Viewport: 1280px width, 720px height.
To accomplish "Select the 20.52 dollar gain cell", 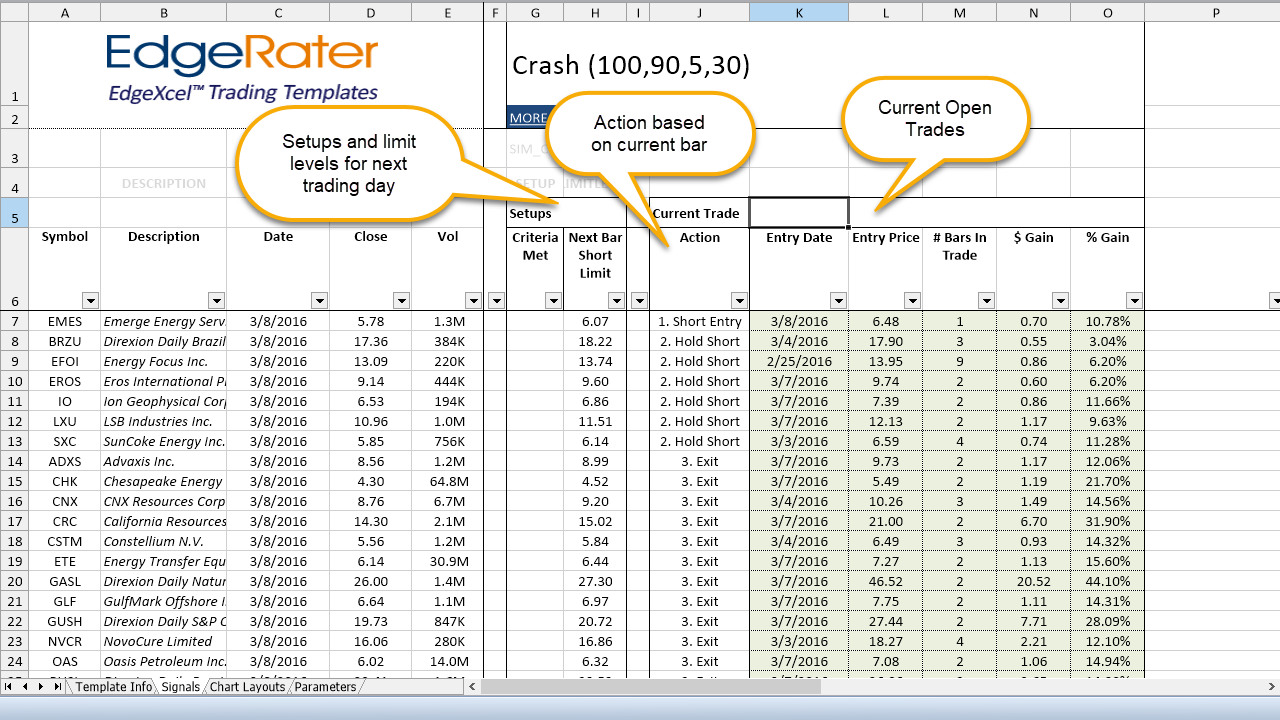I will point(1034,581).
